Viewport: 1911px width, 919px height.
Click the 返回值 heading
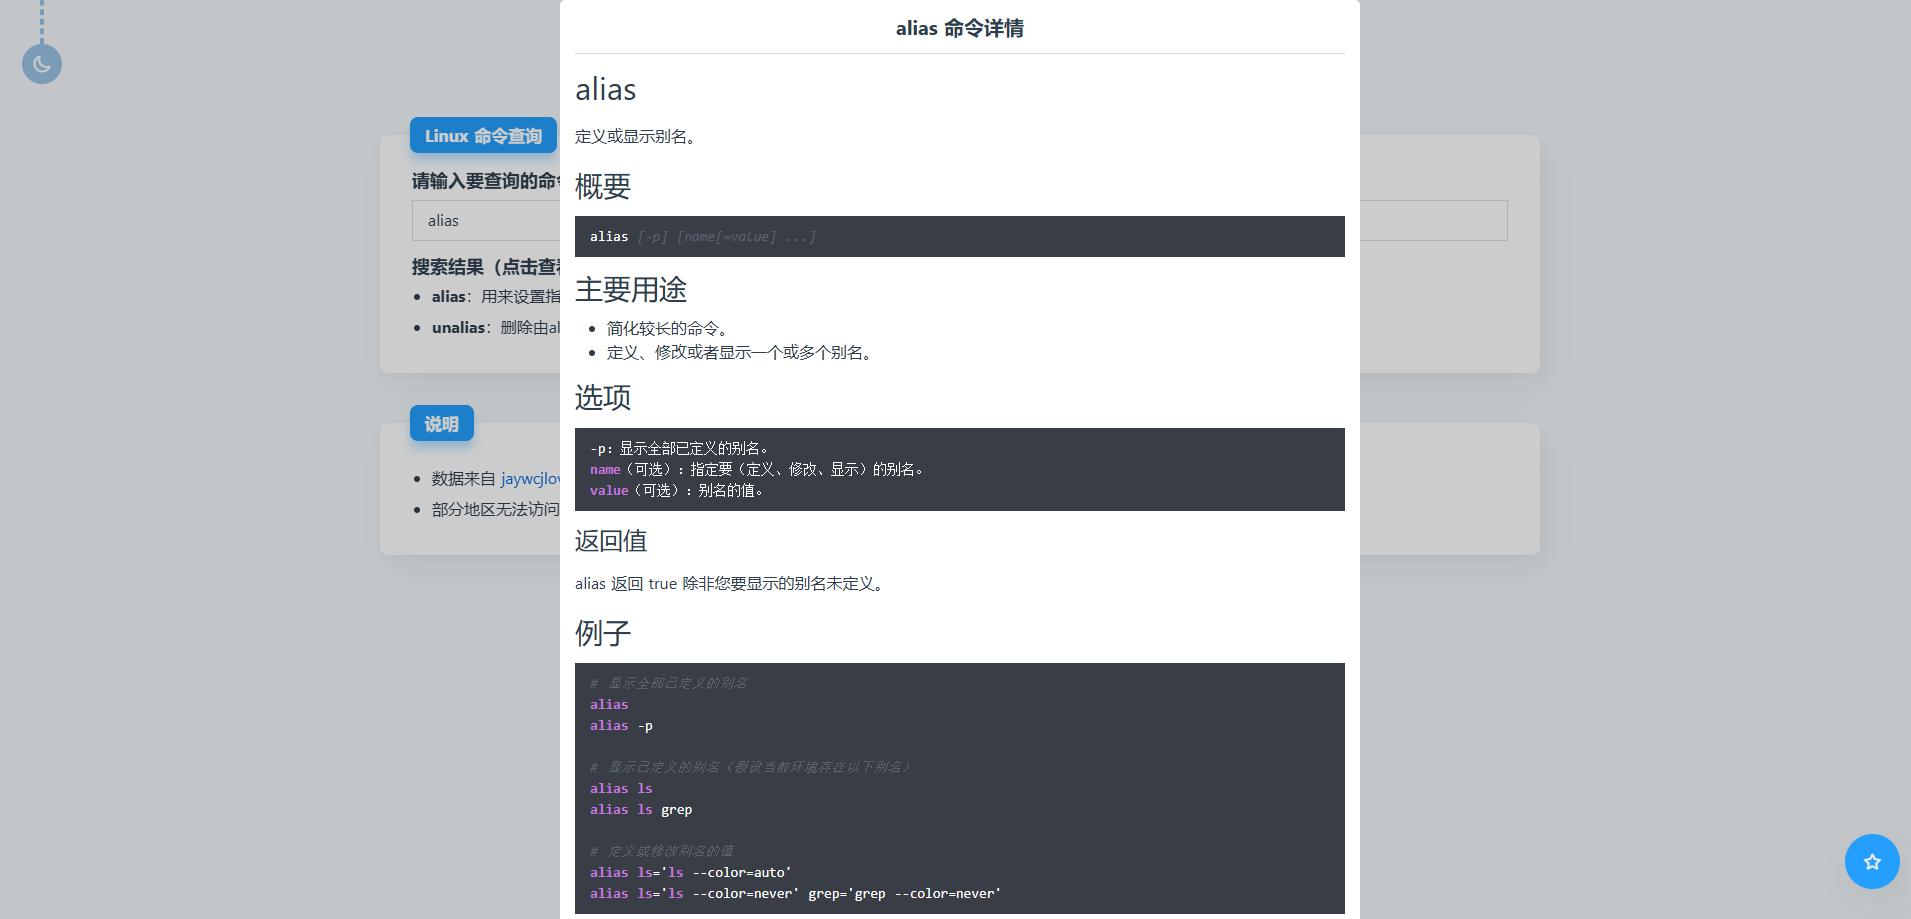click(x=610, y=540)
